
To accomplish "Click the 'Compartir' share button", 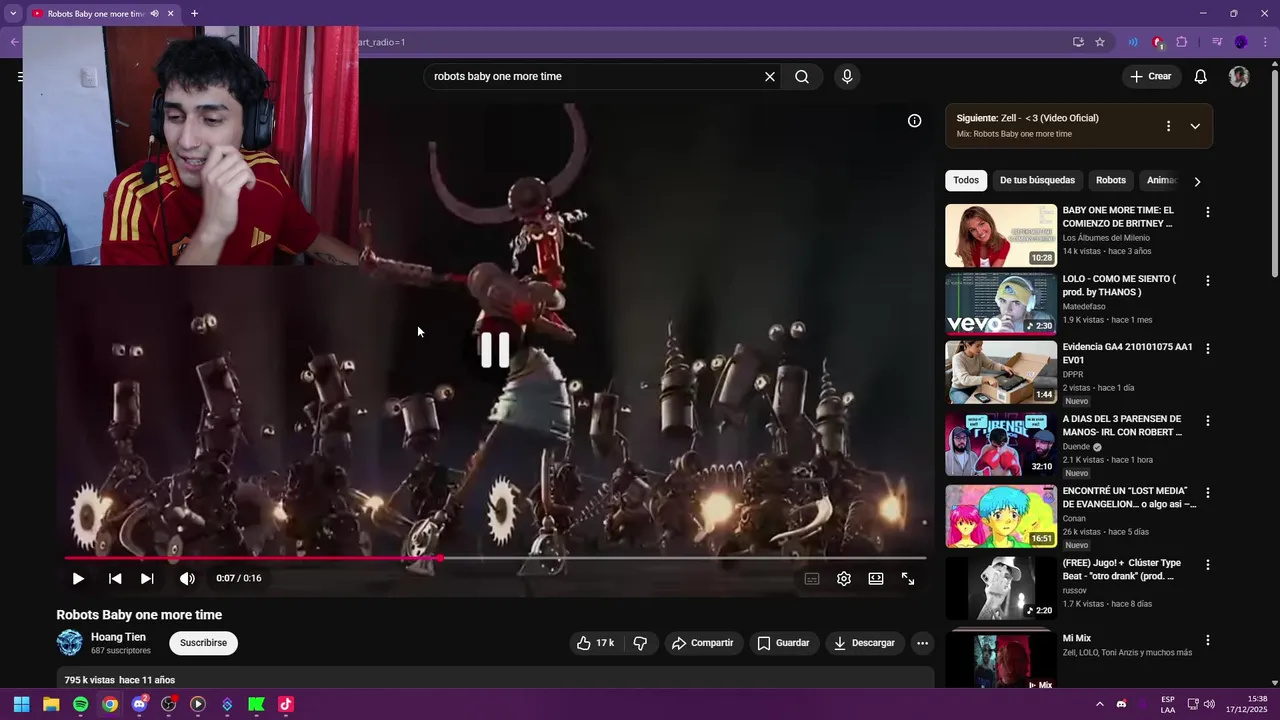I will pyautogui.click(x=703, y=643).
